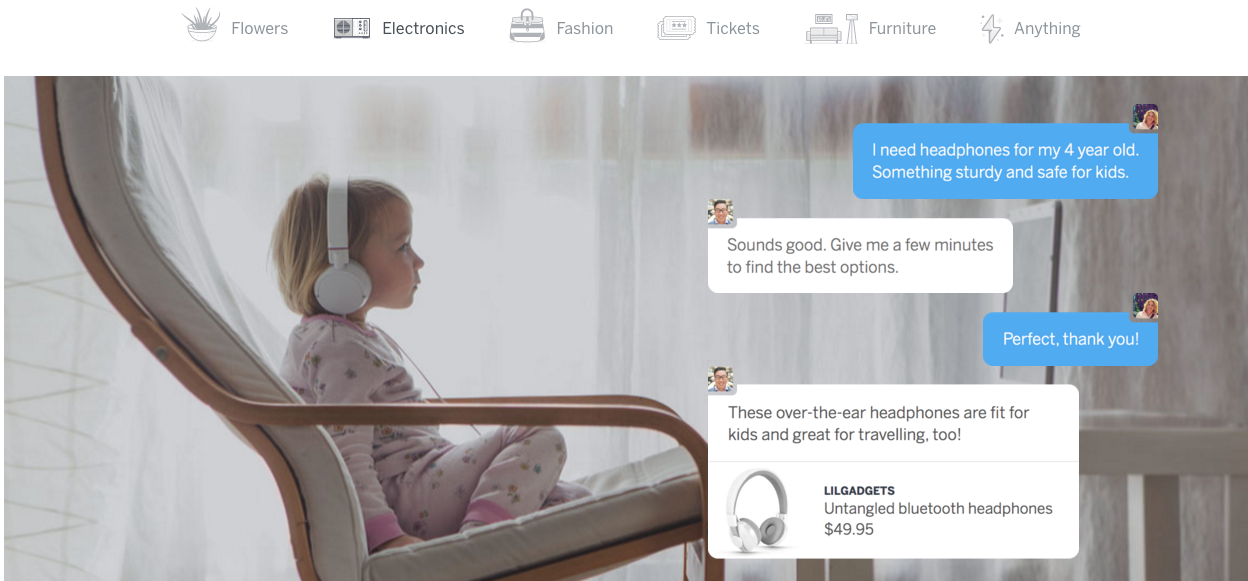Click the Furniture sofa and lamp icon

(832, 28)
